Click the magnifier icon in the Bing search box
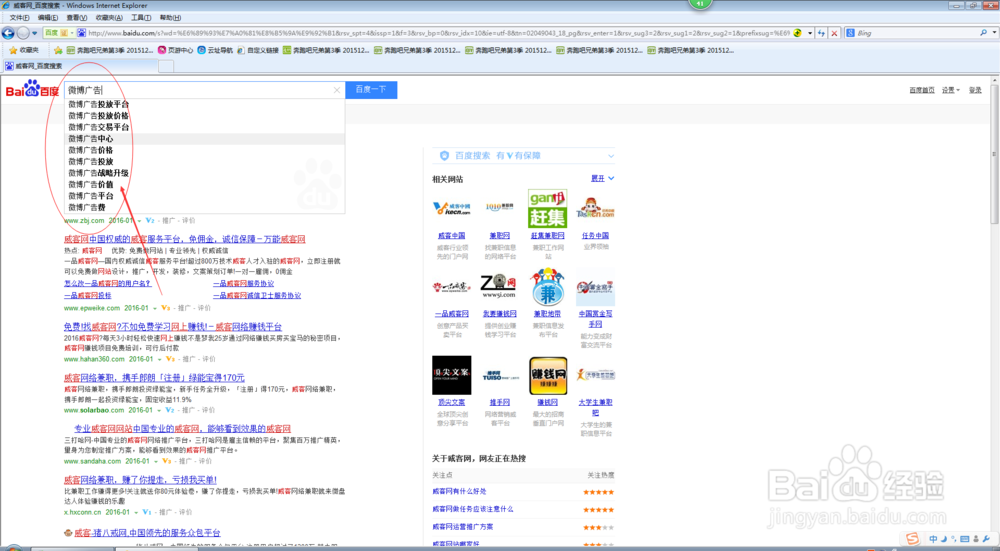Screen dimensions: 1000x551 [983, 33]
